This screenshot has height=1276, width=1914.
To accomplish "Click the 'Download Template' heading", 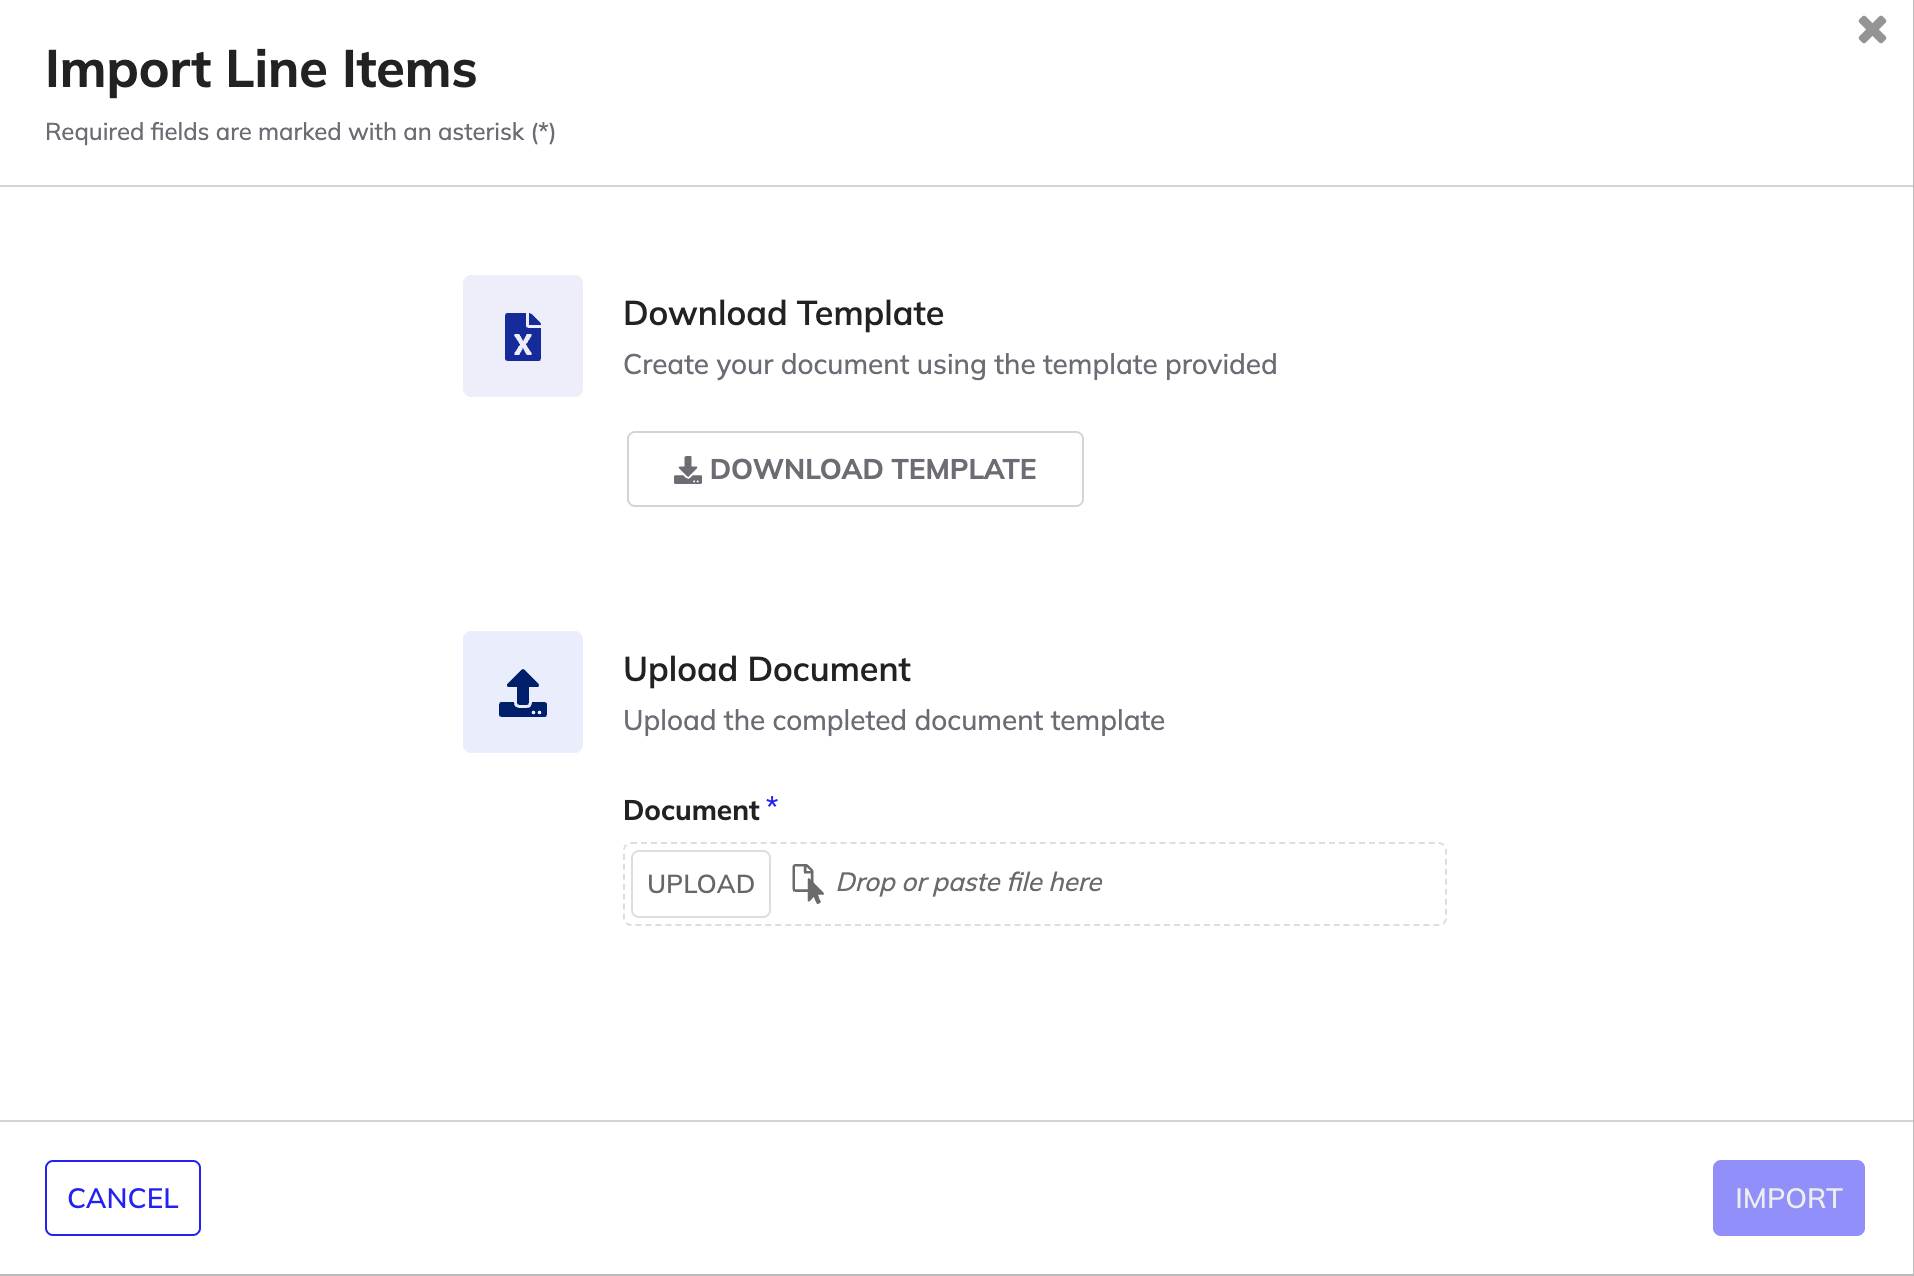I will pos(783,314).
